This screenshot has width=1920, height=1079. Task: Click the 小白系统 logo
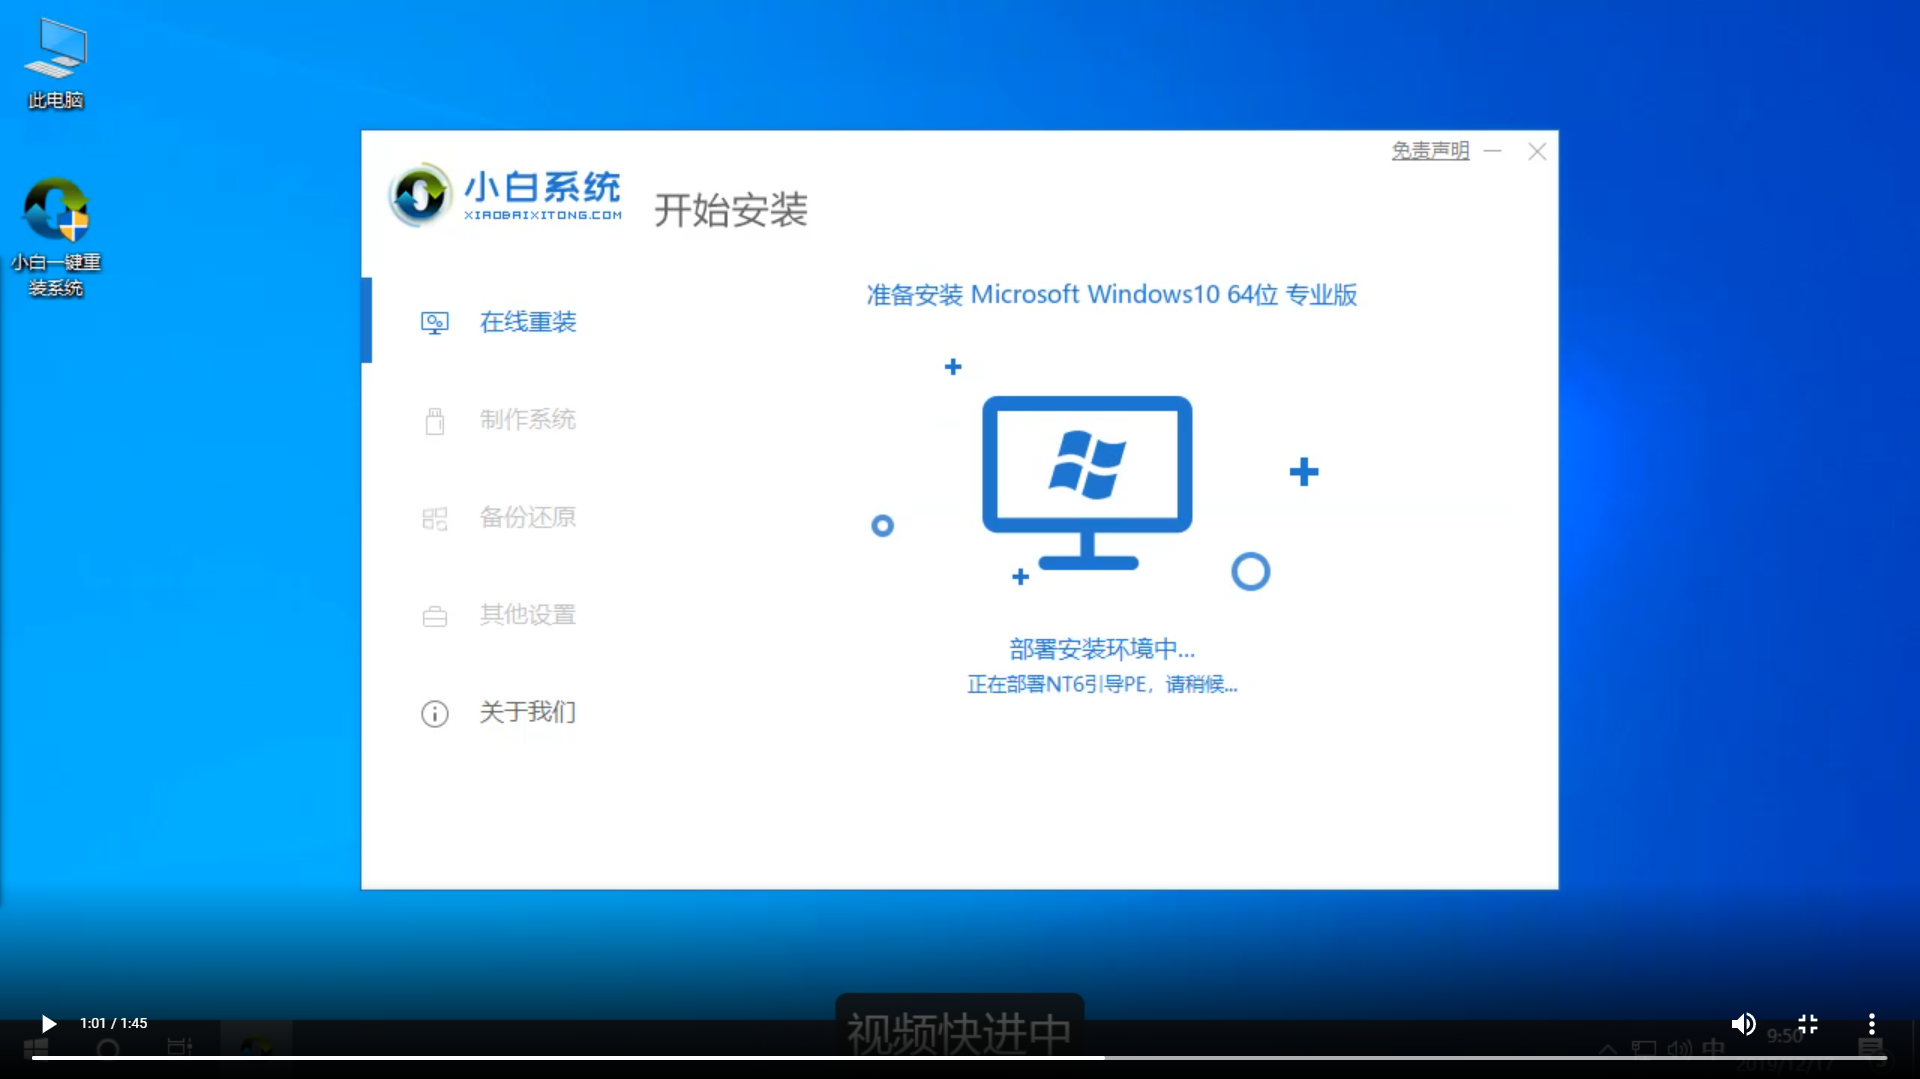point(505,196)
